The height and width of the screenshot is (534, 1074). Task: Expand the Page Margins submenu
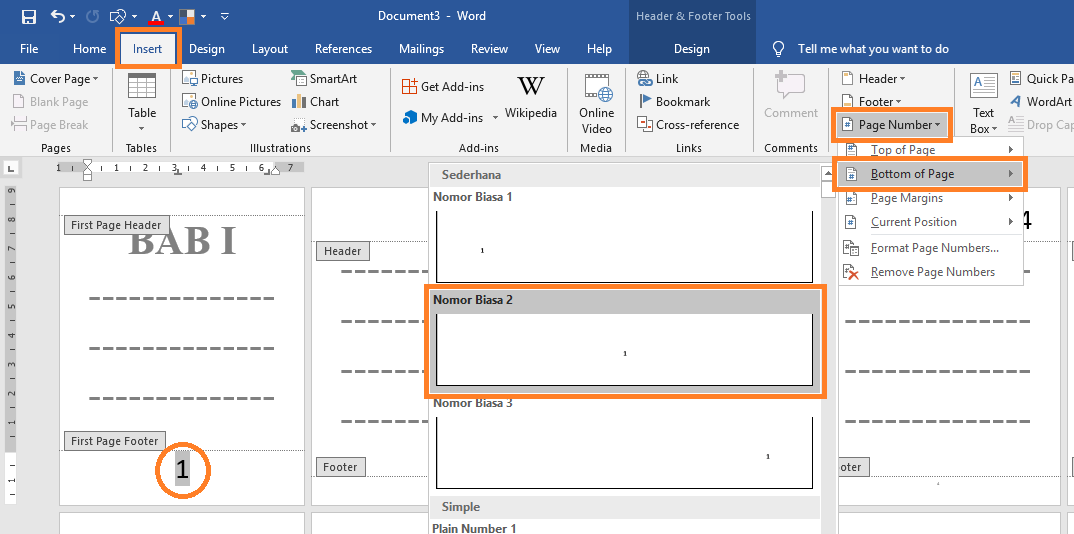pyautogui.click(x=931, y=198)
